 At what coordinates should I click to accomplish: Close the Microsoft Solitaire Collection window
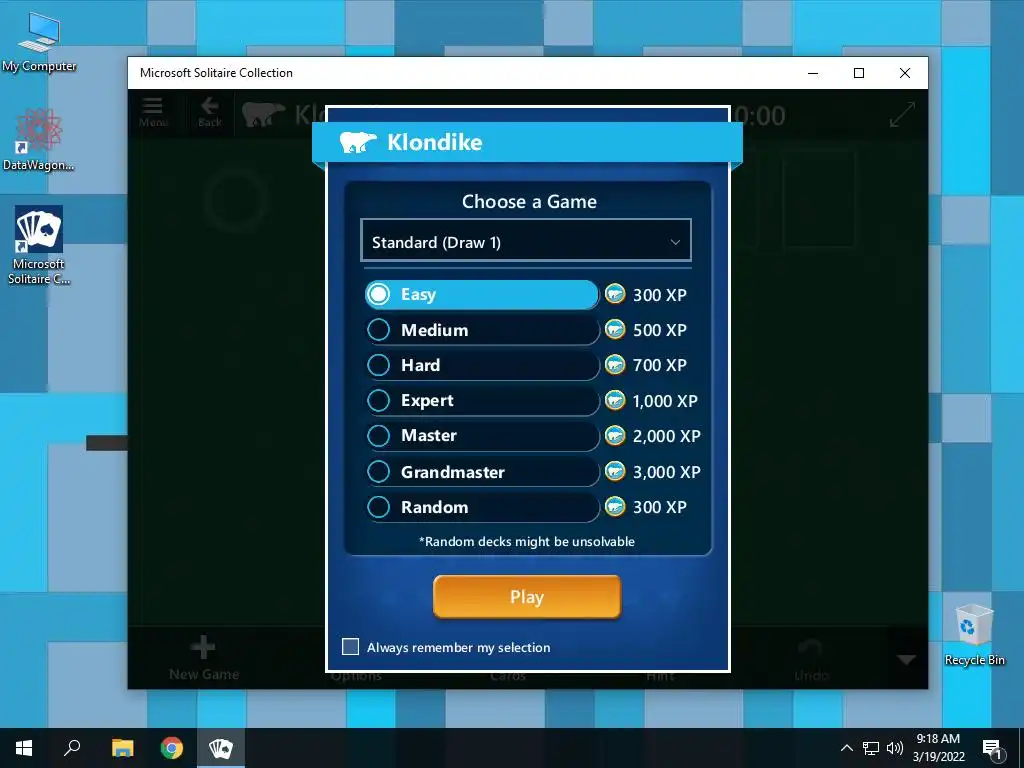[904, 73]
